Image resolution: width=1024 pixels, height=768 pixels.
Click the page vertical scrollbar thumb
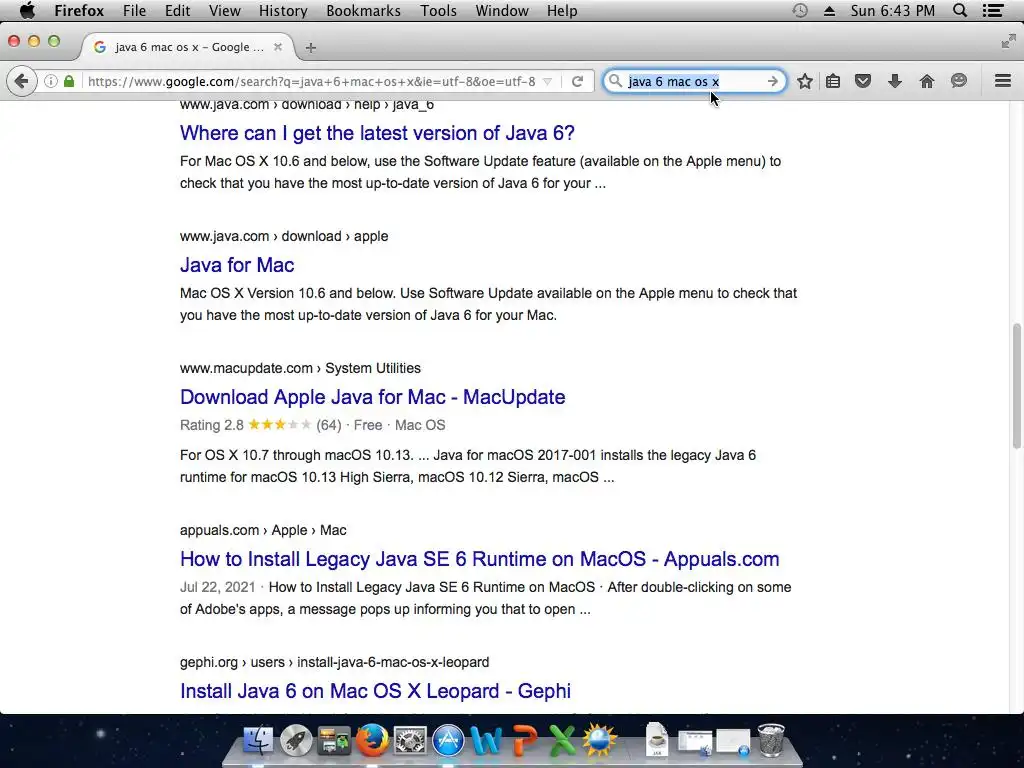point(1017,386)
